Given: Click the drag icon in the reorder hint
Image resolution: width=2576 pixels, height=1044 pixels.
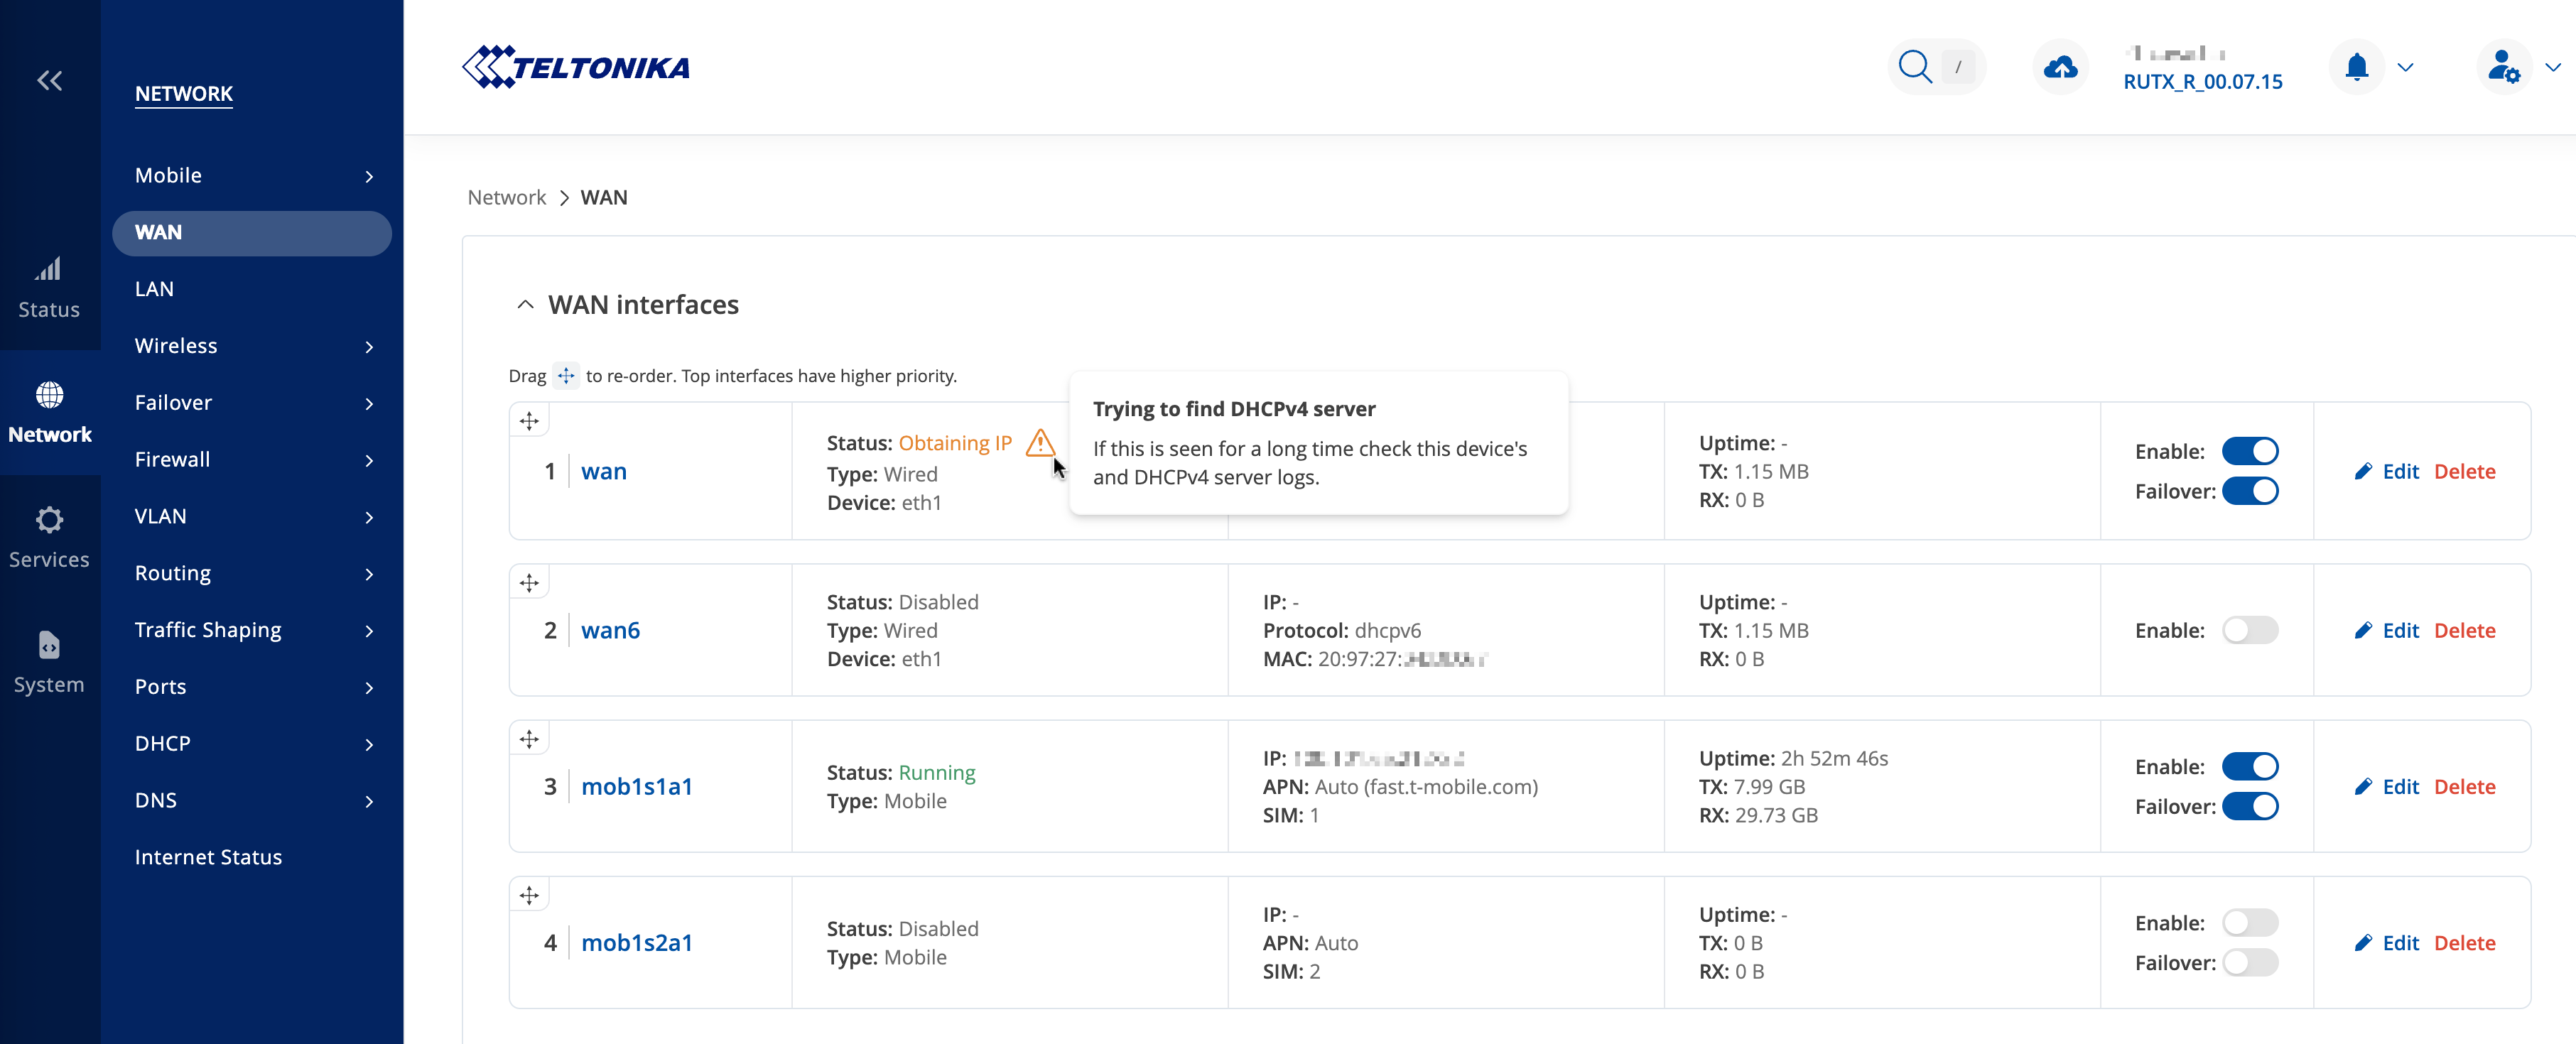Looking at the screenshot, I should click(x=566, y=375).
